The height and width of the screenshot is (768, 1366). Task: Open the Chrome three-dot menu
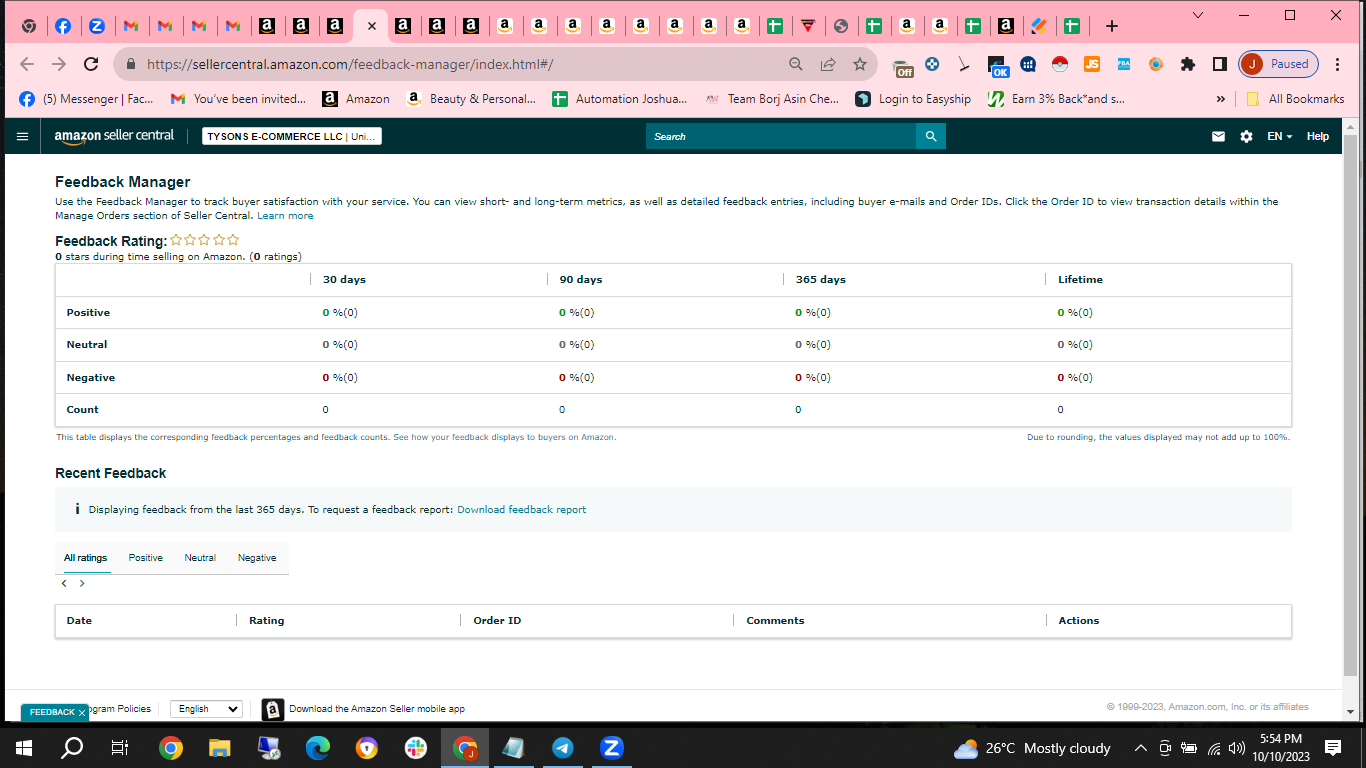[x=1338, y=64]
